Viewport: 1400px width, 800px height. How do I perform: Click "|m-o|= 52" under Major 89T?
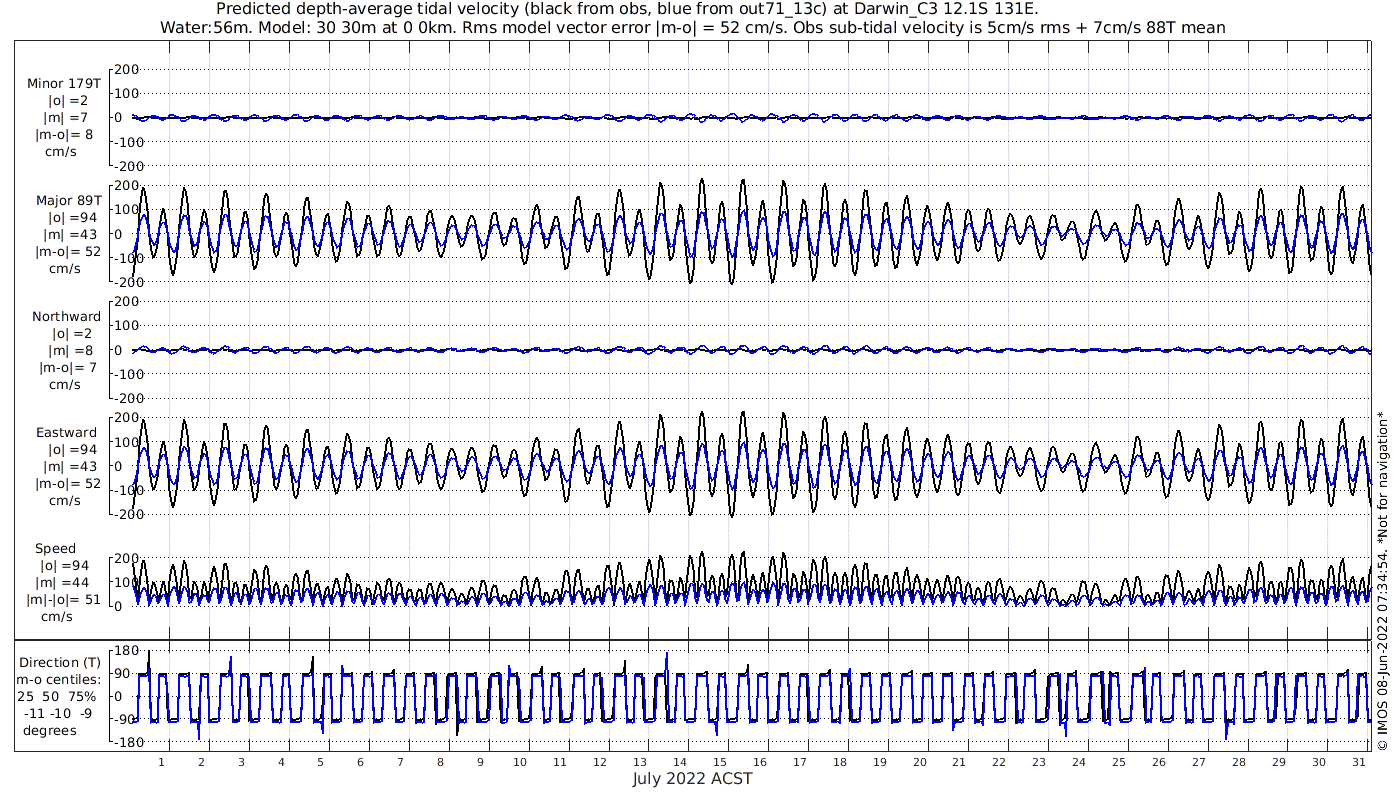tap(68, 252)
